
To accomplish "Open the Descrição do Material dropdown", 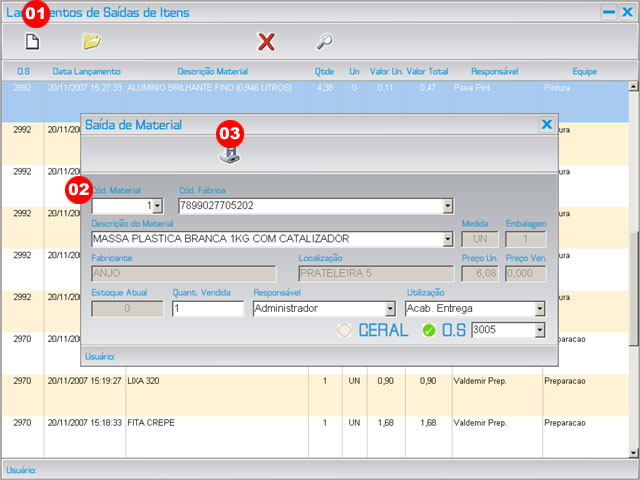I will (447, 239).
